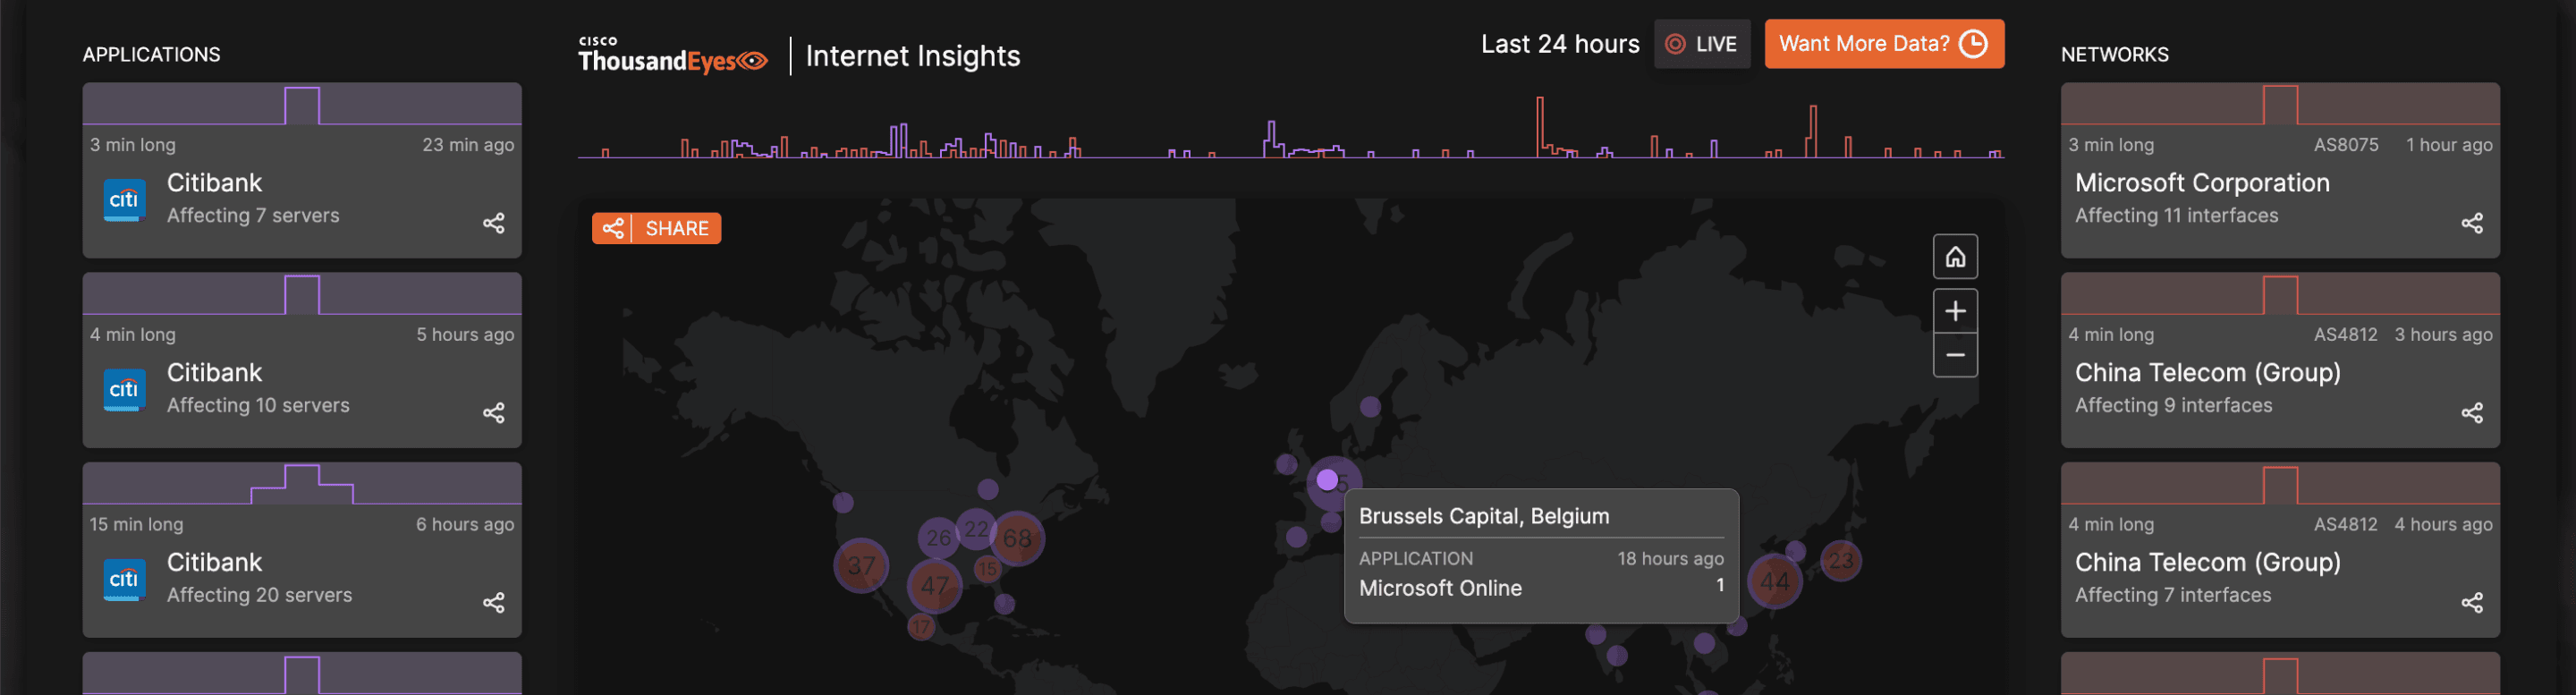2576x695 pixels.
Task: Click the map cluster marker labeled 68
Action: click(x=1017, y=539)
